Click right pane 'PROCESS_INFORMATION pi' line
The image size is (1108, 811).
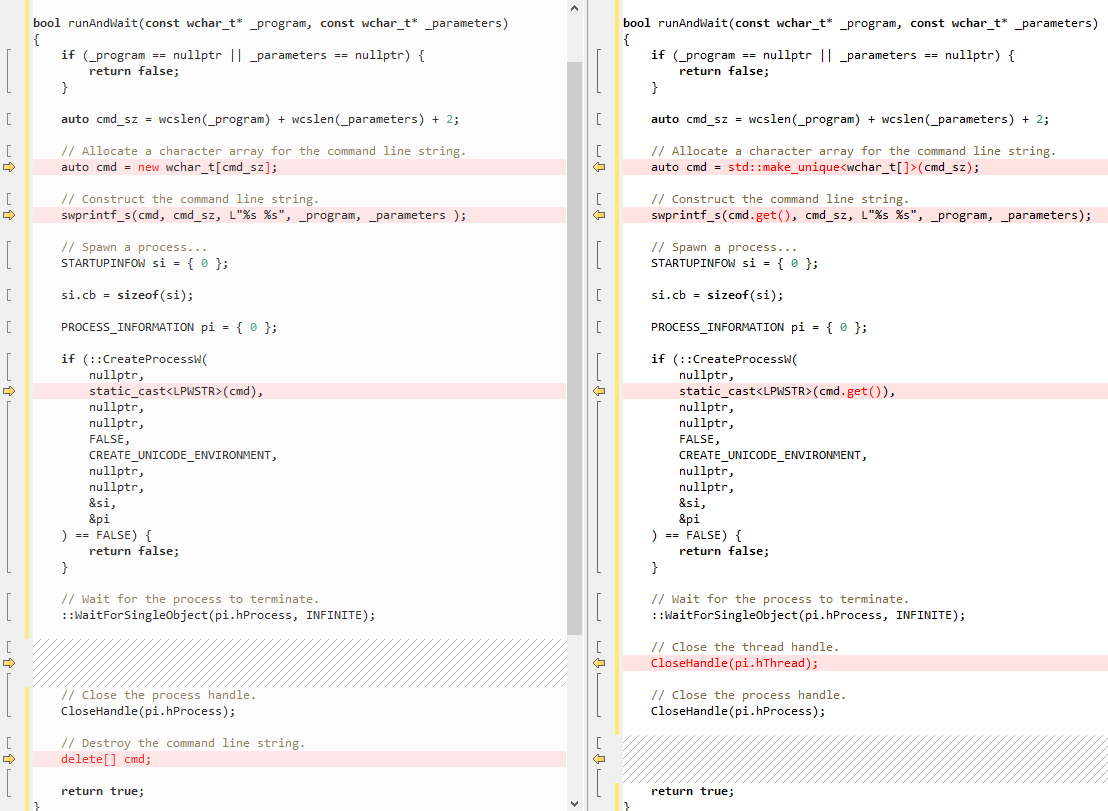(x=758, y=327)
